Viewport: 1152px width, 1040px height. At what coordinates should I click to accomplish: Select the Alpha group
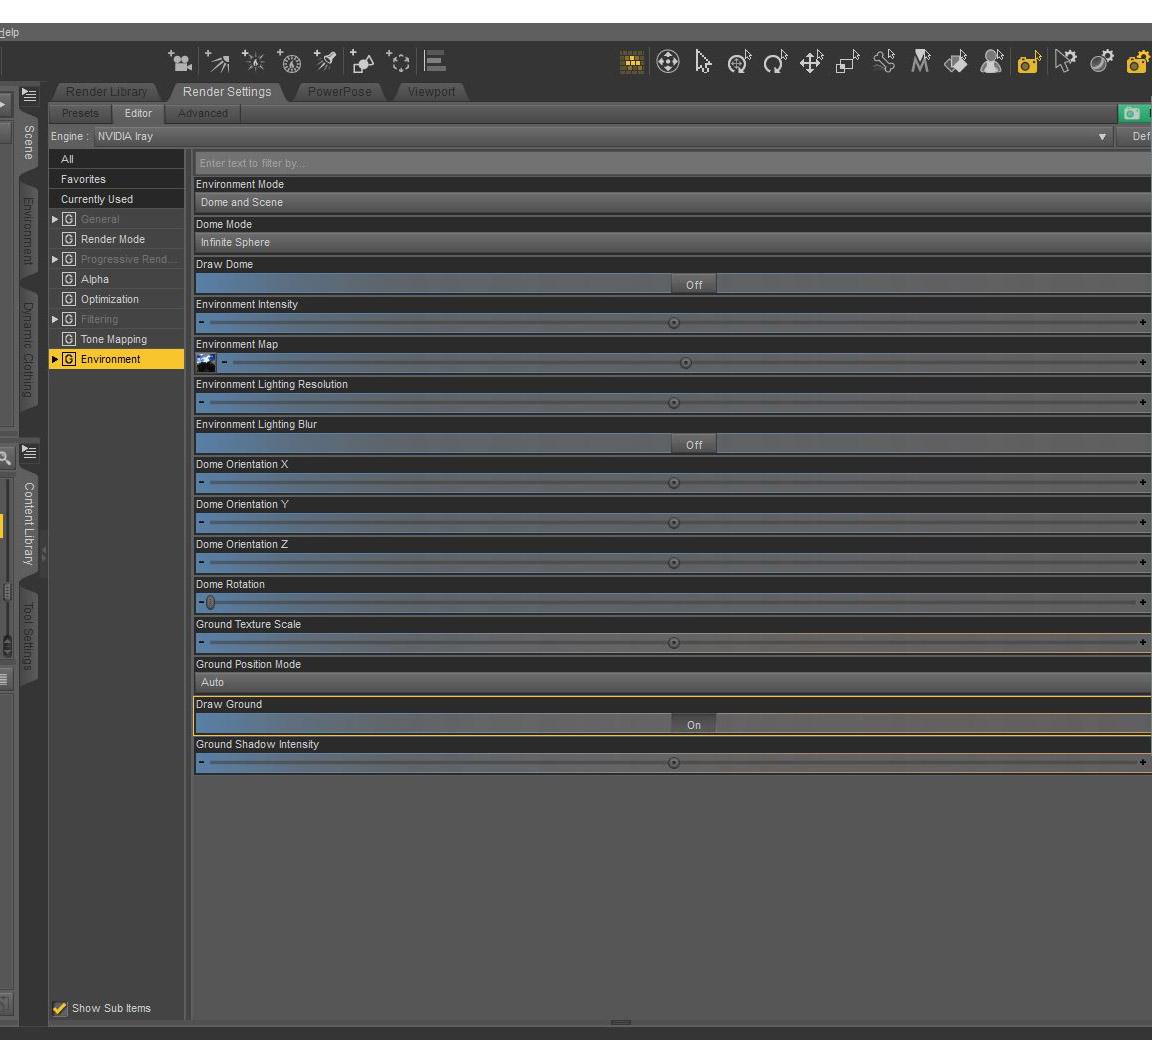click(x=117, y=279)
